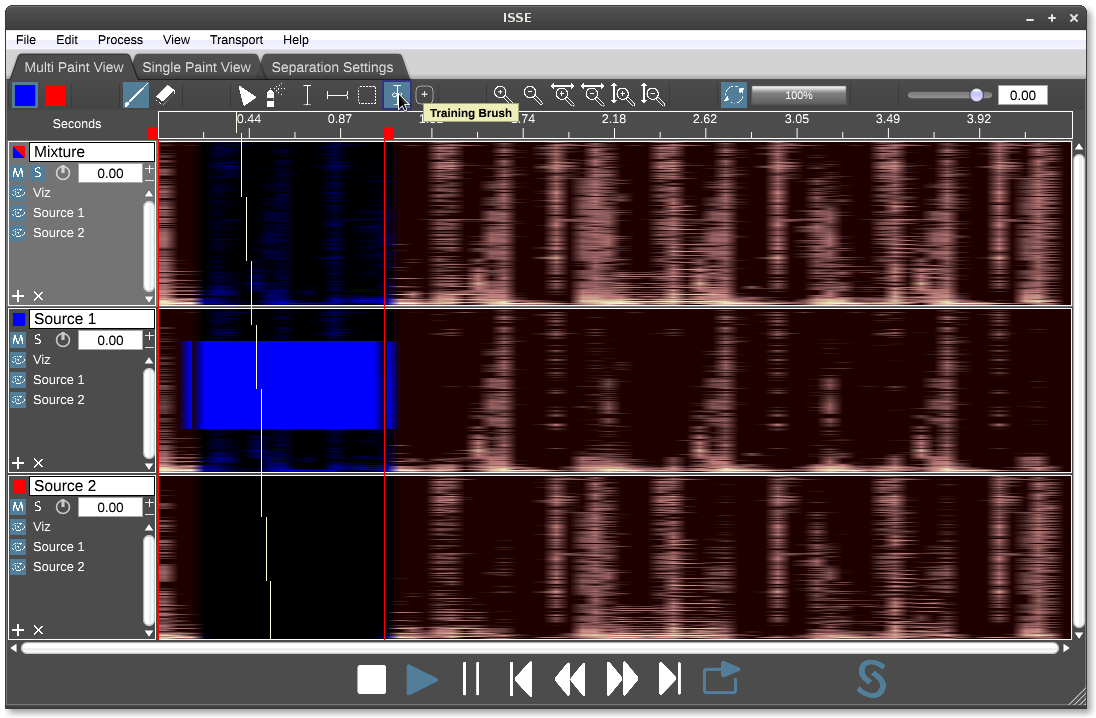1096x718 pixels.
Task: Switch to the Separation Settings tab
Action: pos(332,67)
